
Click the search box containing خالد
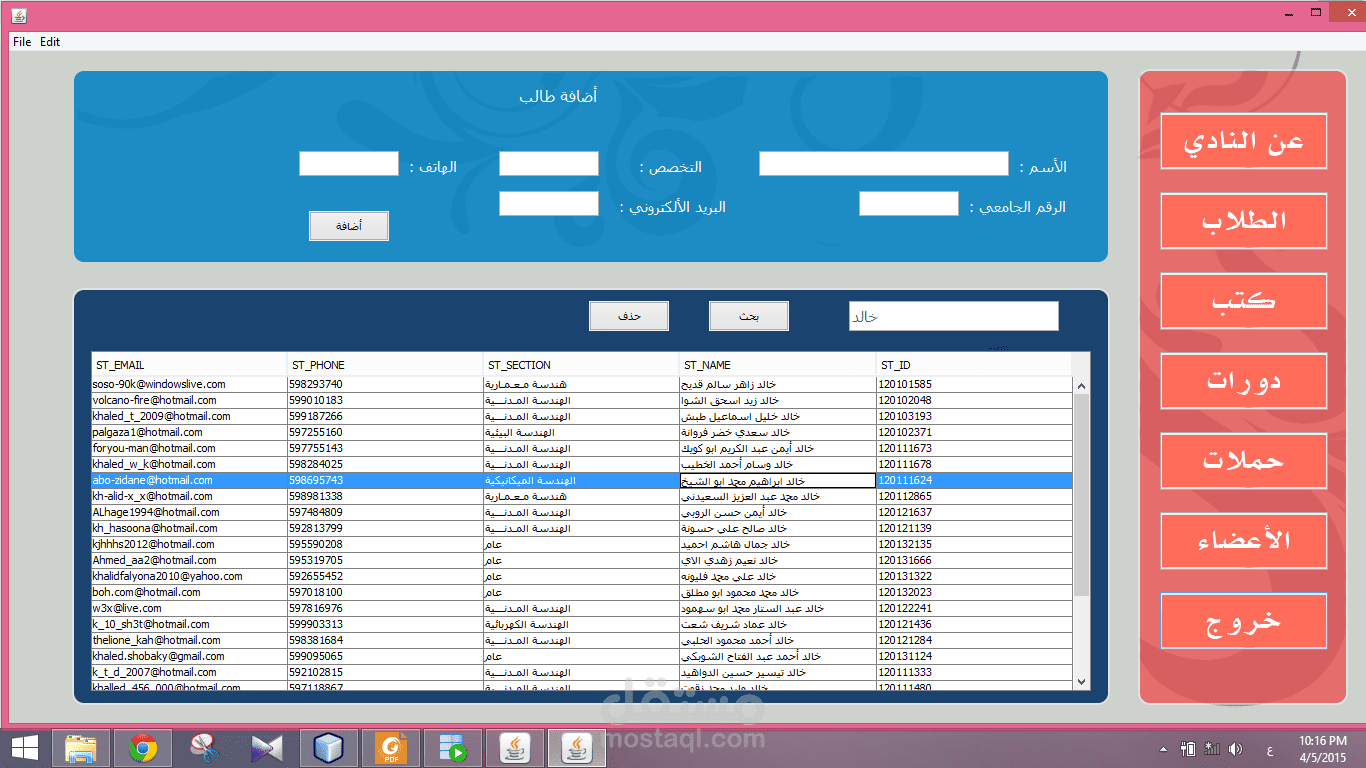point(954,316)
